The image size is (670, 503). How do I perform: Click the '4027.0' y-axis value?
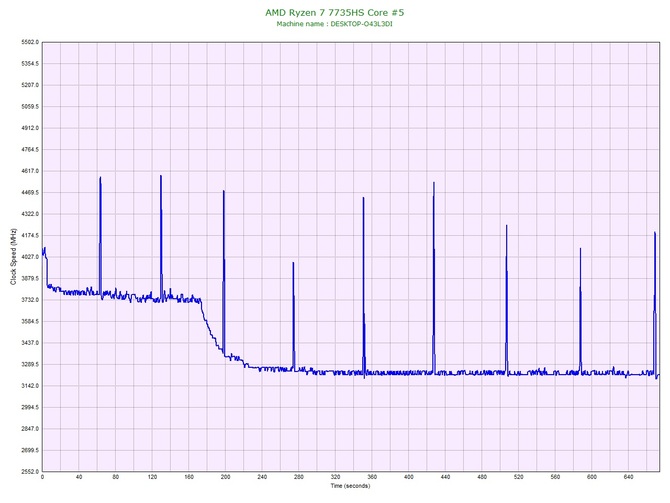[x=30, y=257]
